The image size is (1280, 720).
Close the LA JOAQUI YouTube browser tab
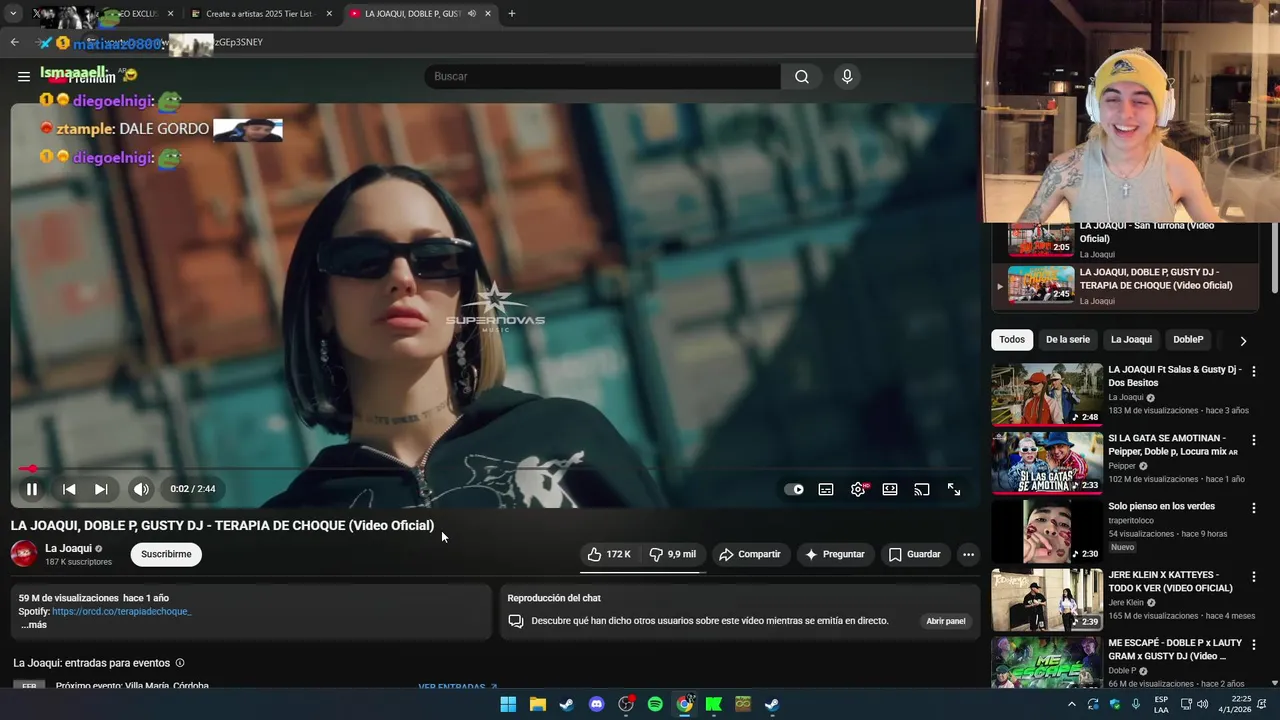pos(488,14)
